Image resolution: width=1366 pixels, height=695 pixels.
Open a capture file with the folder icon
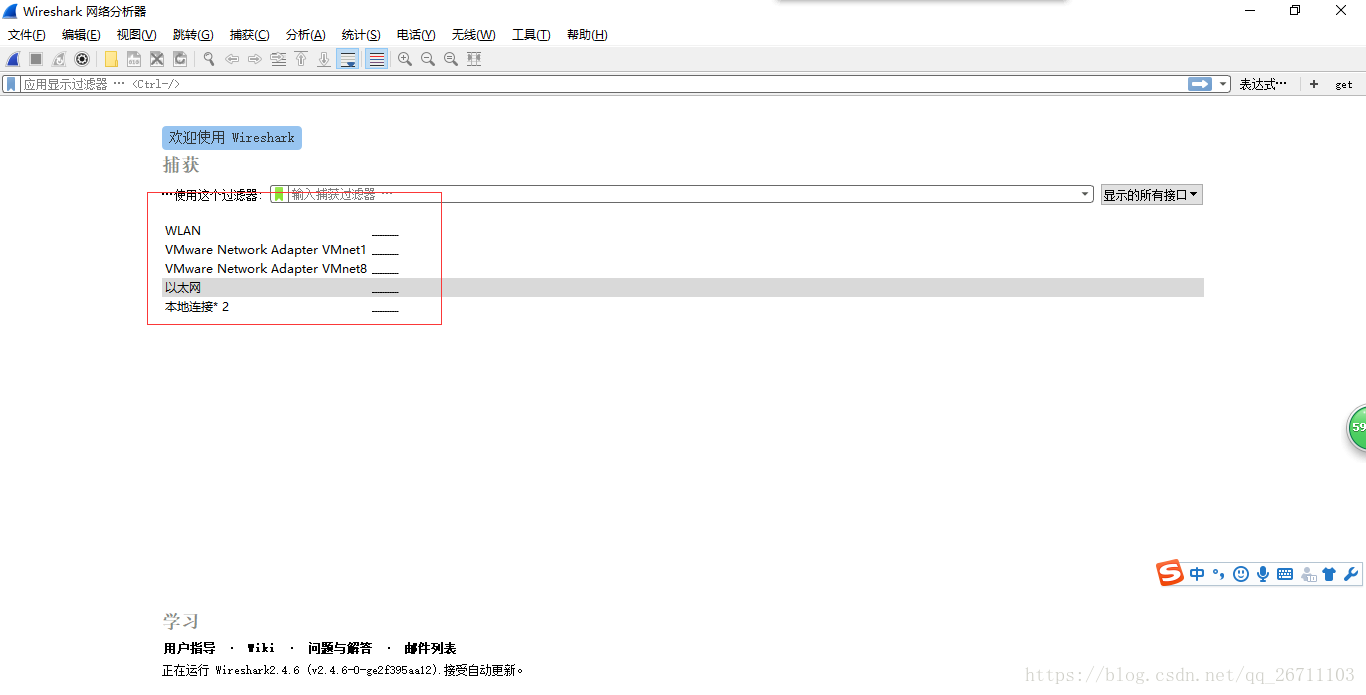pos(111,59)
